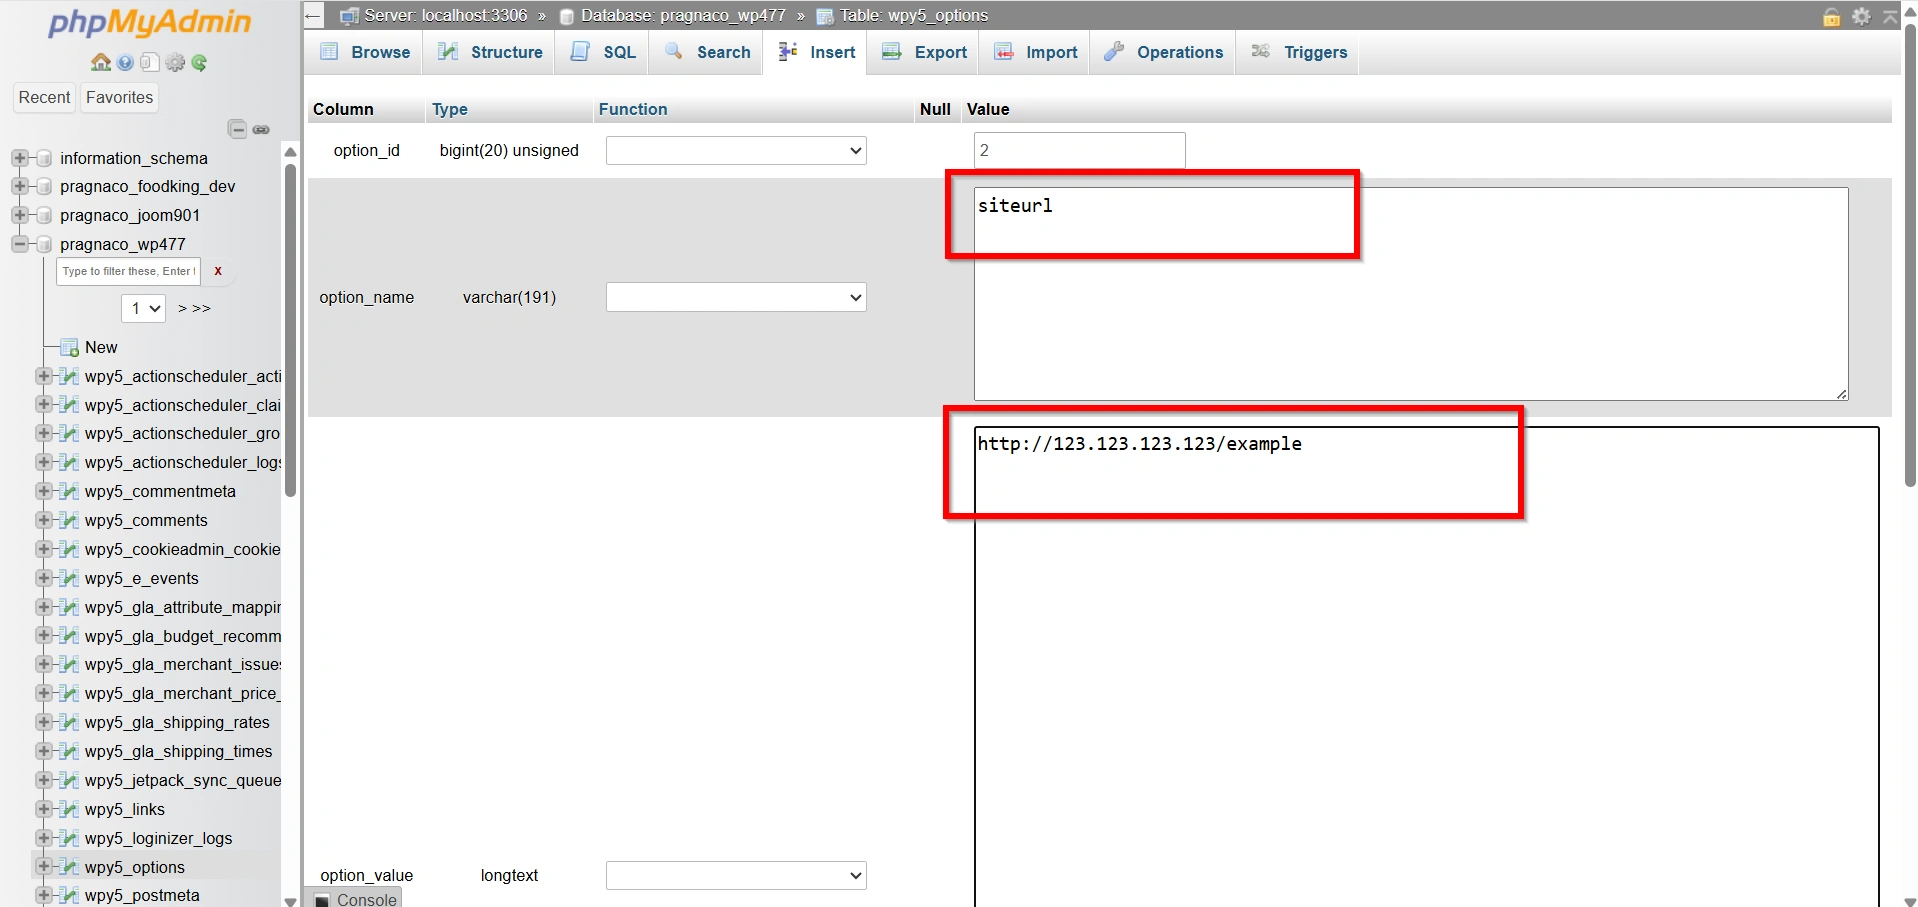This screenshot has height=907, width=1918.
Task: Expand the information_schema database
Action: coord(19,158)
